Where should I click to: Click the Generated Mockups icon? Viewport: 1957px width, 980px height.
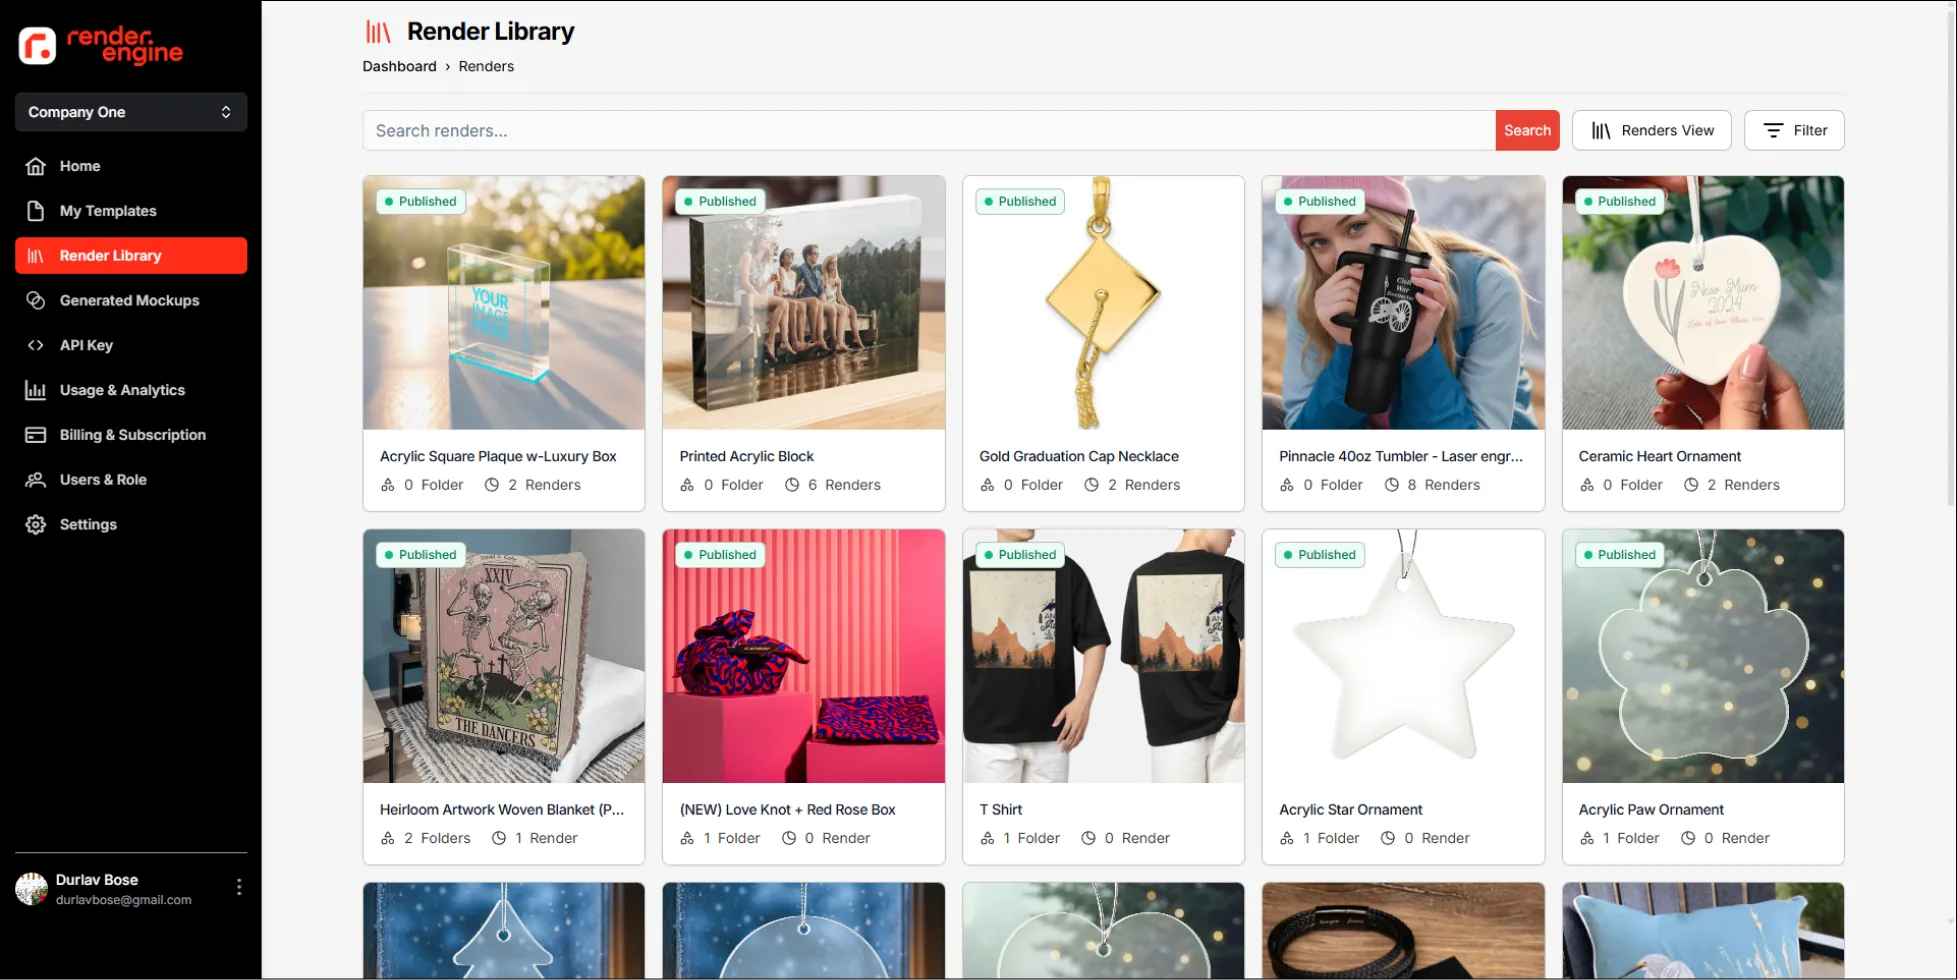pyautogui.click(x=36, y=300)
